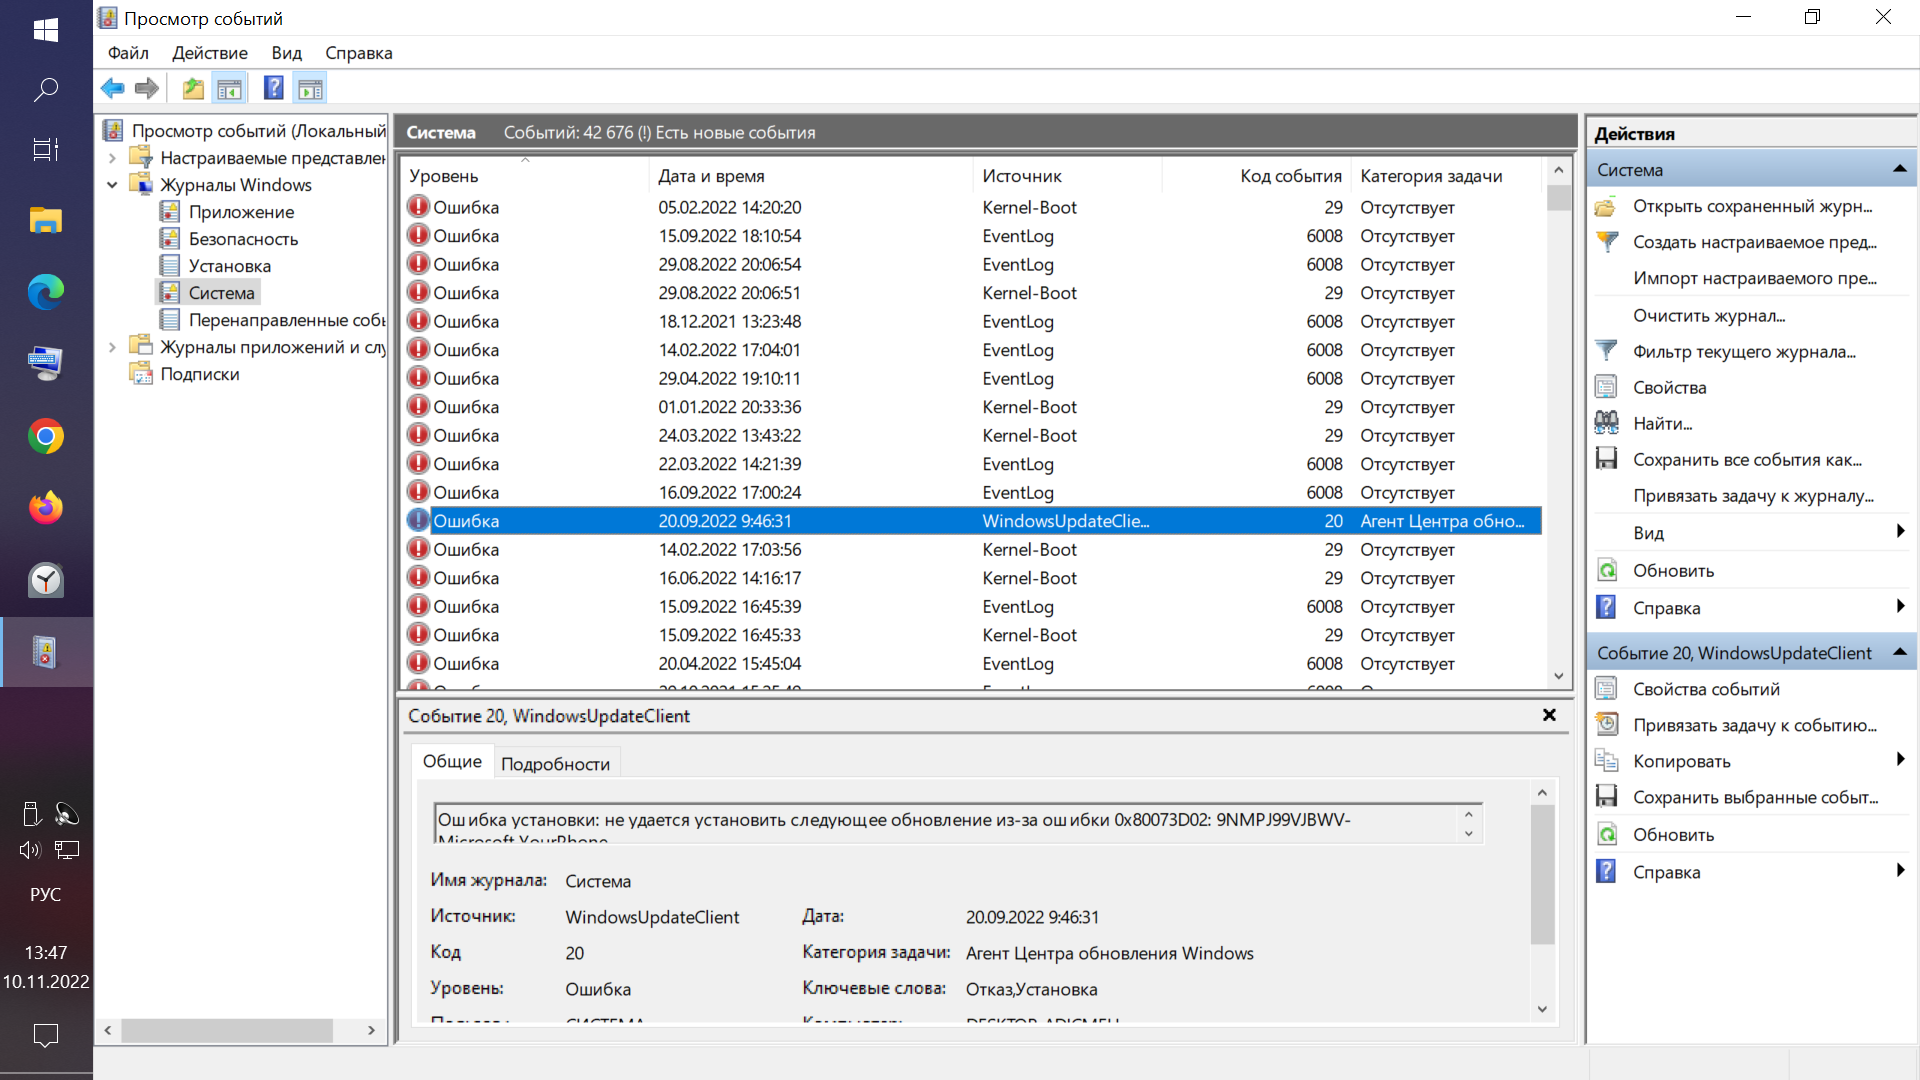Toggle the Actions pane toolbar icon

point(310,89)
